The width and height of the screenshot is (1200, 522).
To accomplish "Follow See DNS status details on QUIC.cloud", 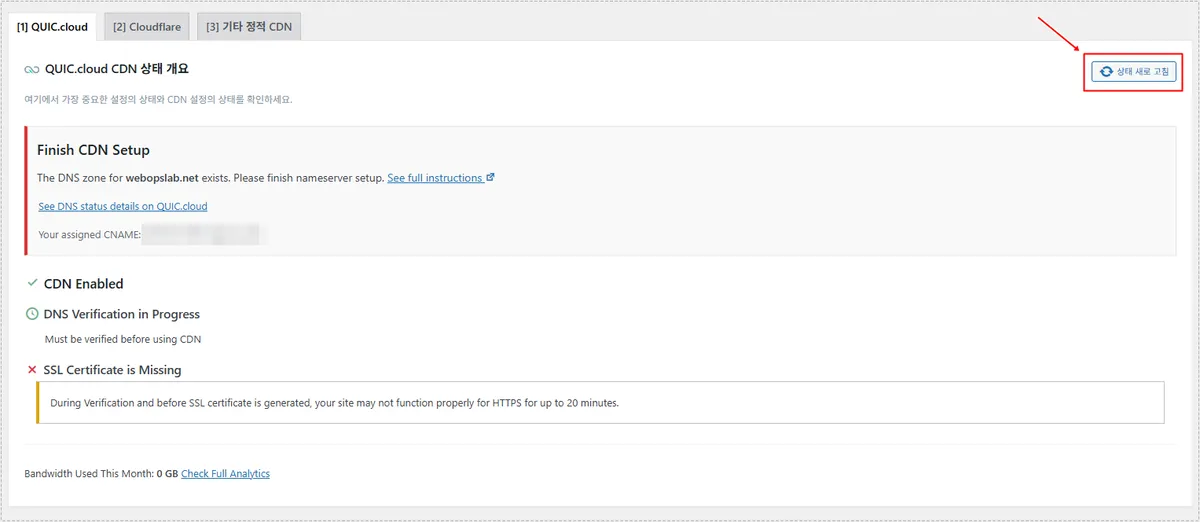I will pyautogui.click(x=123, y=206).
